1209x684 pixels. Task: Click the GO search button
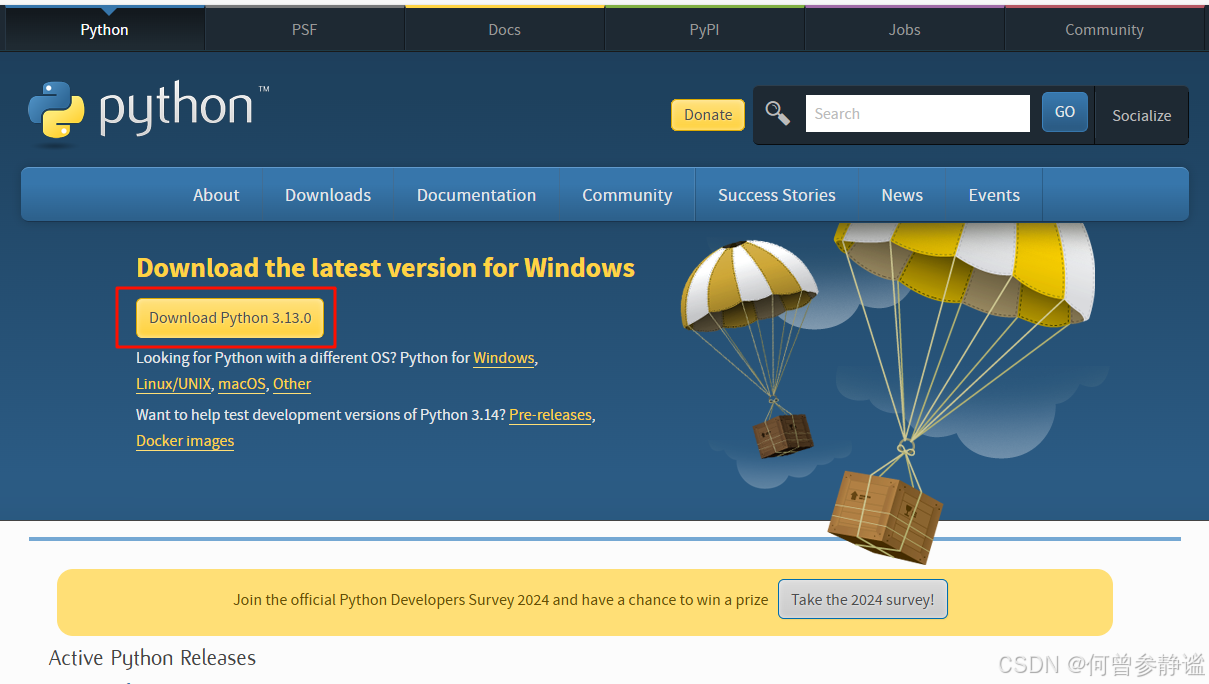(x=1064, y=112)
